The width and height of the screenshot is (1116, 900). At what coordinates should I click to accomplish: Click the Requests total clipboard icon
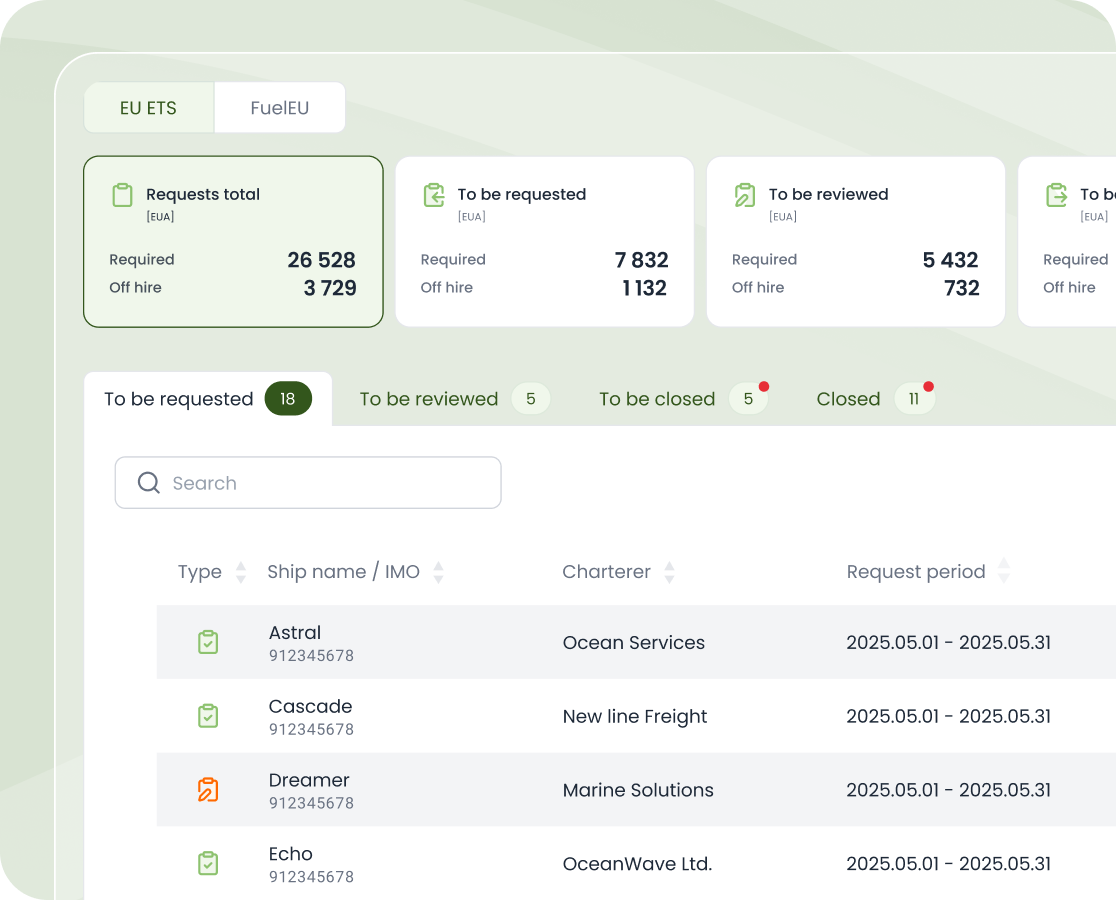[x=122, y=195]
